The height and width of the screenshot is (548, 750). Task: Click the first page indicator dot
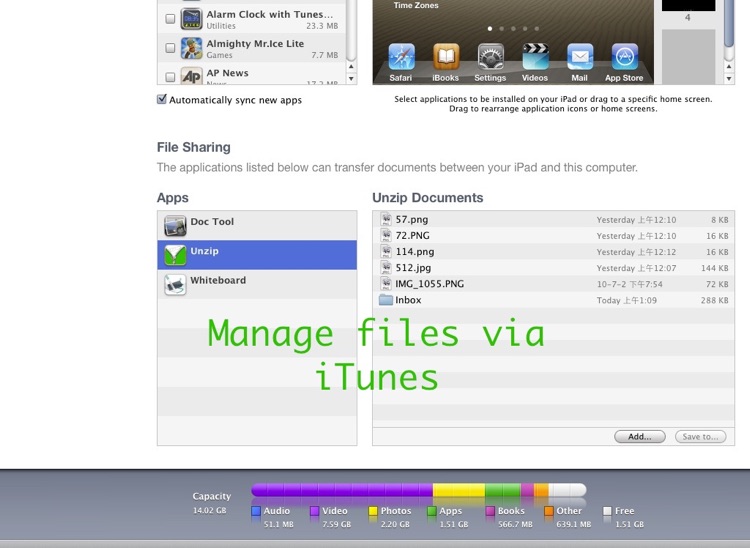[x=490, y=29]
